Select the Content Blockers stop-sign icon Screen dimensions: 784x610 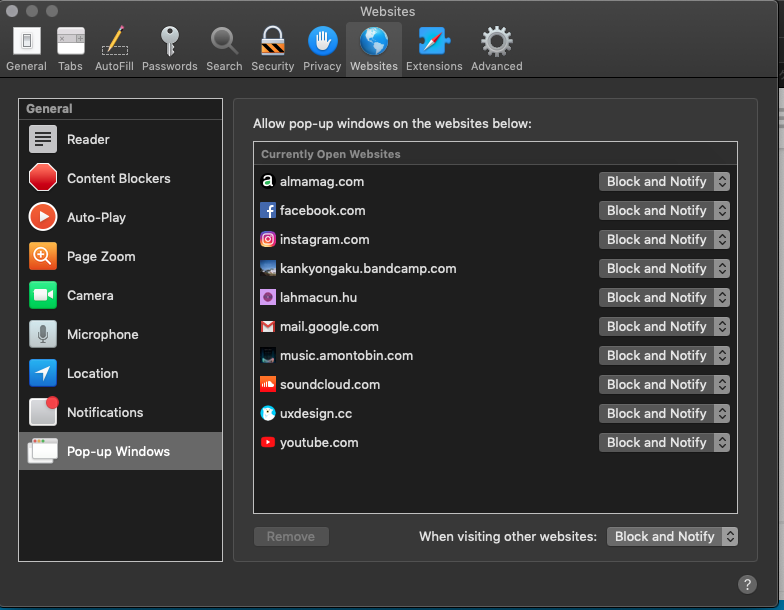43,178
